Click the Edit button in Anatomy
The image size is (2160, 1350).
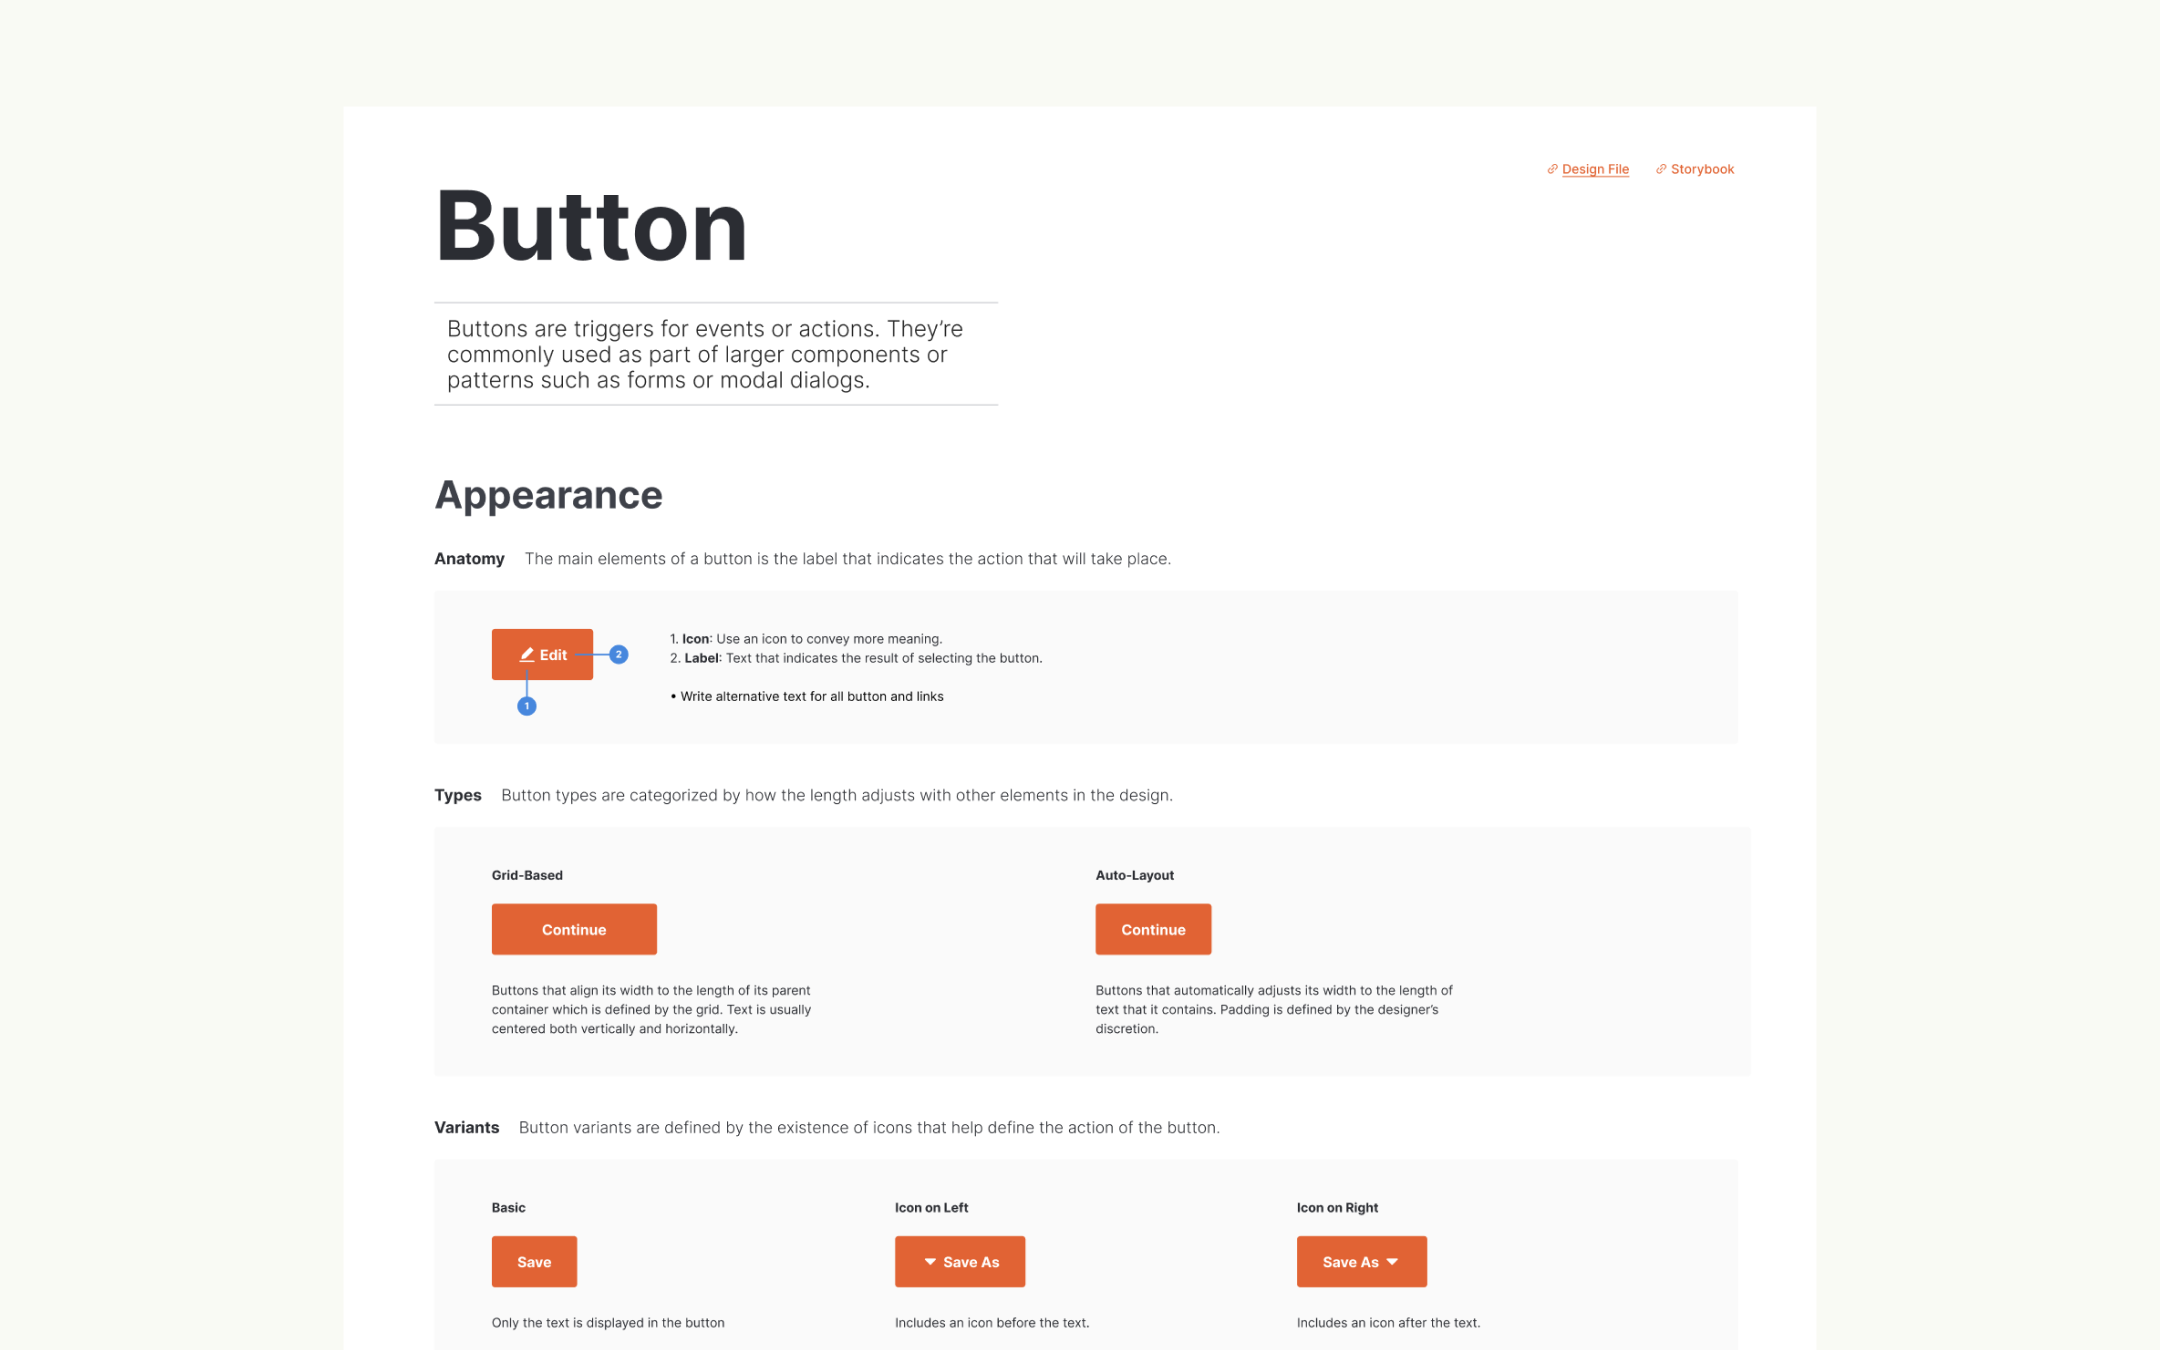(542, 655)
